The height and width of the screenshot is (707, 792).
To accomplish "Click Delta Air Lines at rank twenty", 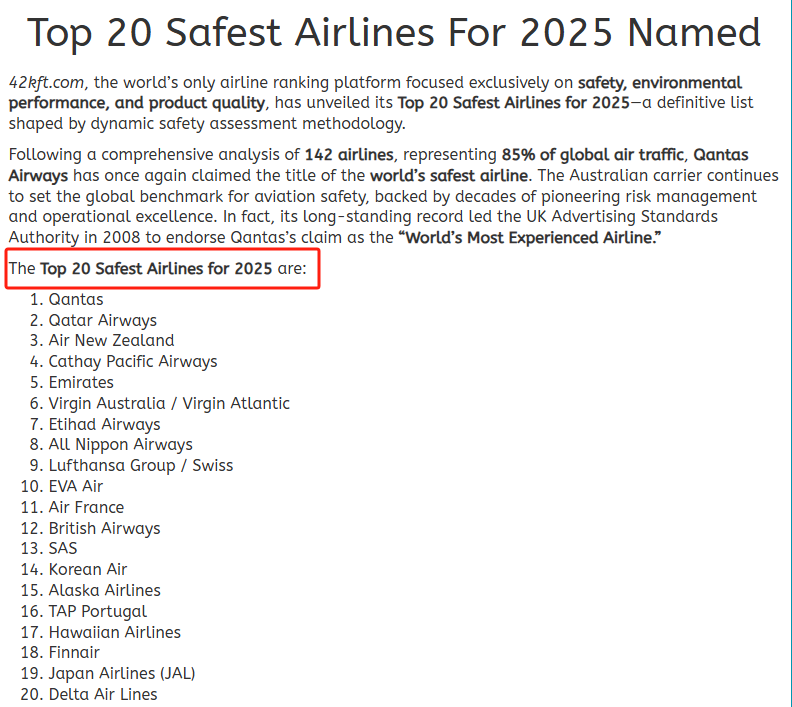I will (x=103, y=695).
